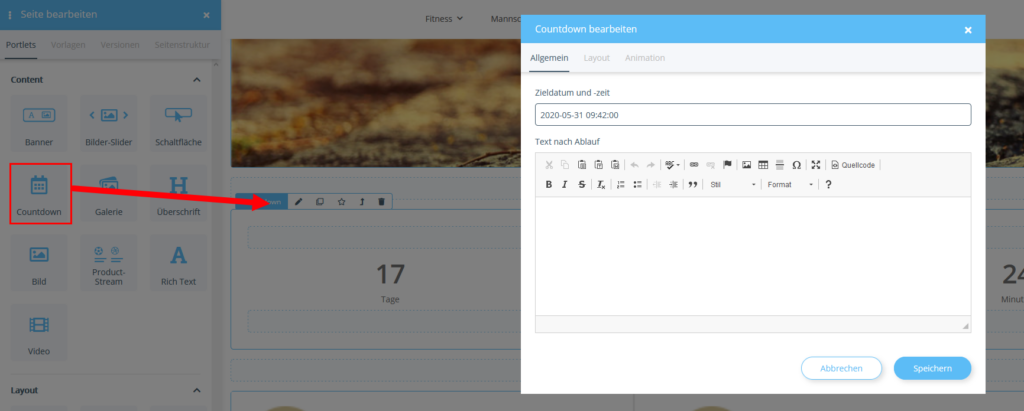The height and width of the screenshot is (411, 1024).
Task: Click inside the Text nach Ablauf editor
Action: [x=752, y=255]
